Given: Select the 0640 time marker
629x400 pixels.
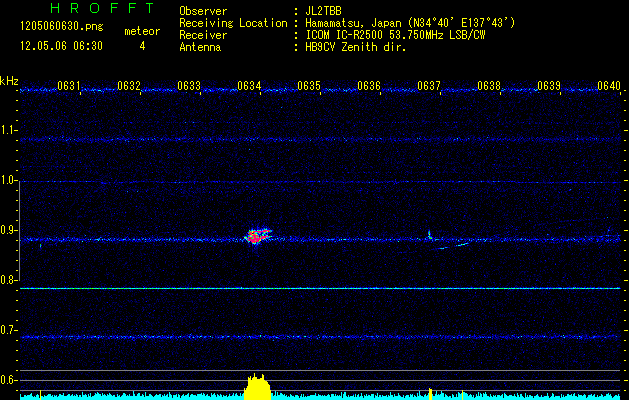Looking at the screenshot, I should tap(609, 86).
